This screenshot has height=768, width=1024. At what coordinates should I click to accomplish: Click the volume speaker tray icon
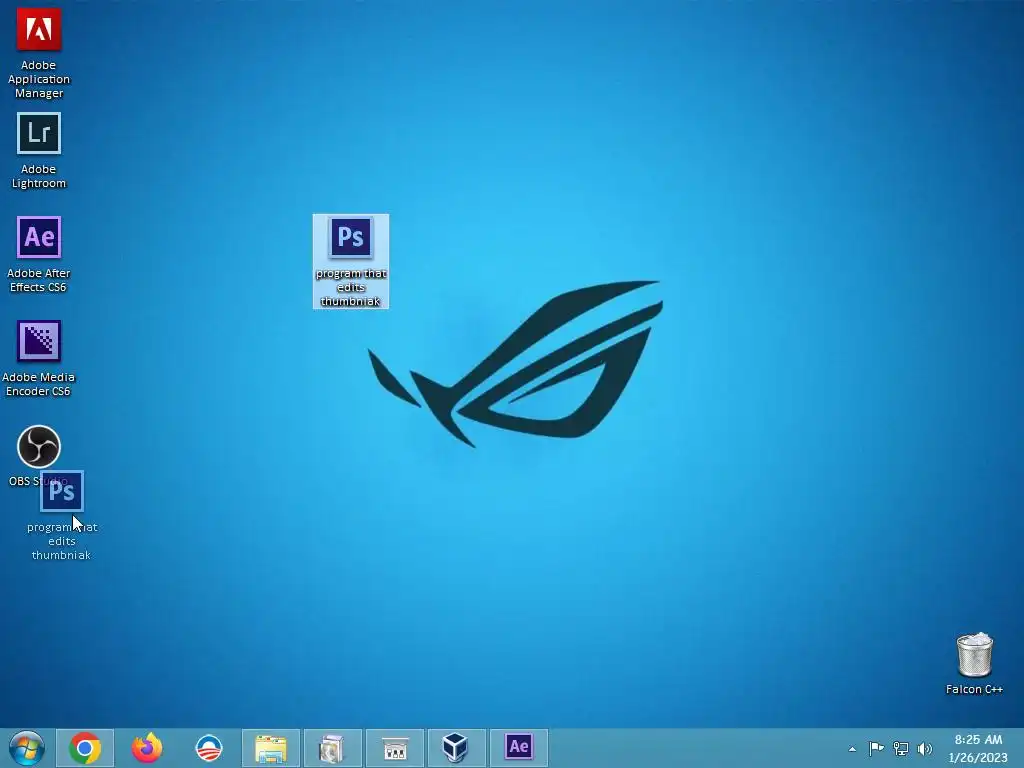tap(925, 748)
